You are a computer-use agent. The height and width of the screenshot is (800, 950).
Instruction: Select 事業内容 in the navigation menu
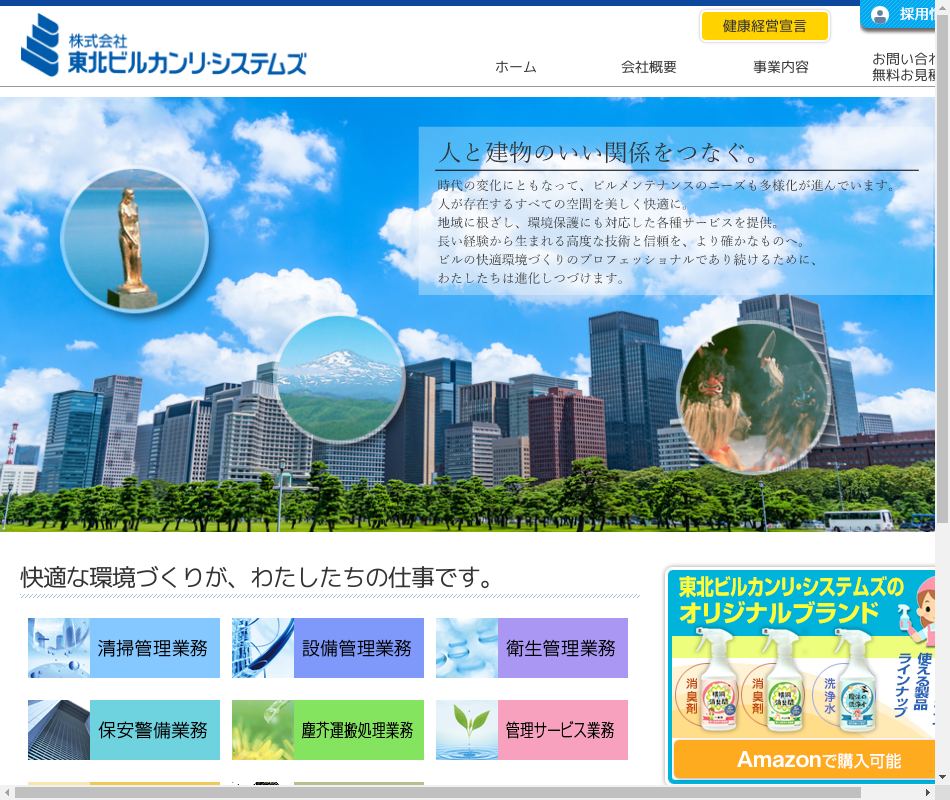(780, 67)
